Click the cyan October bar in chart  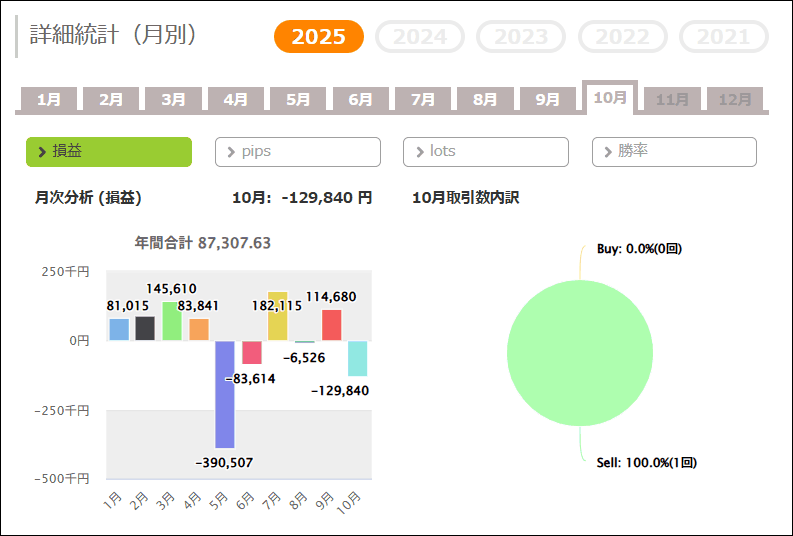pyautogui.click(x=358, y=358)
